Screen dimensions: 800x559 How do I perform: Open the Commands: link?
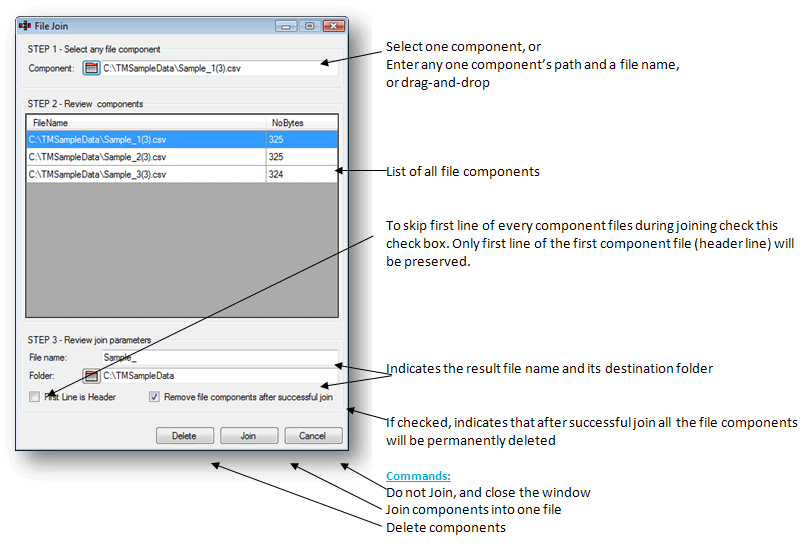(418, 476)
